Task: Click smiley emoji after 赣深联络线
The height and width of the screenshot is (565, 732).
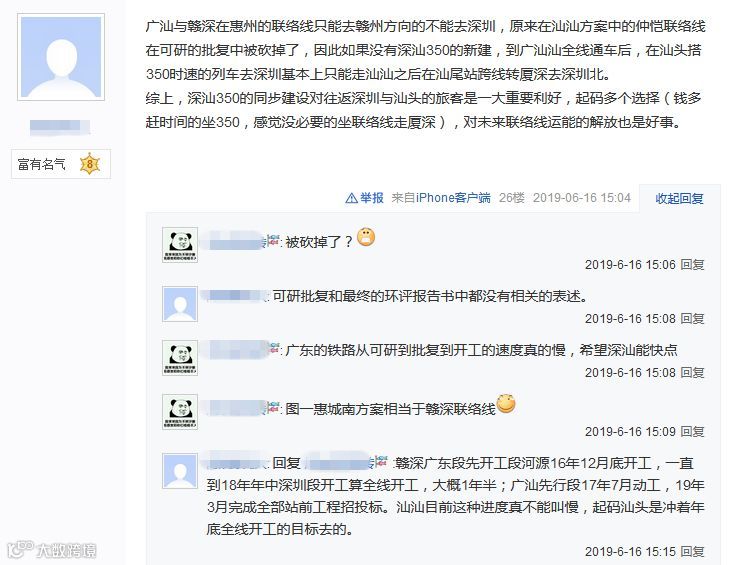Action: click(x=506, y=404)
